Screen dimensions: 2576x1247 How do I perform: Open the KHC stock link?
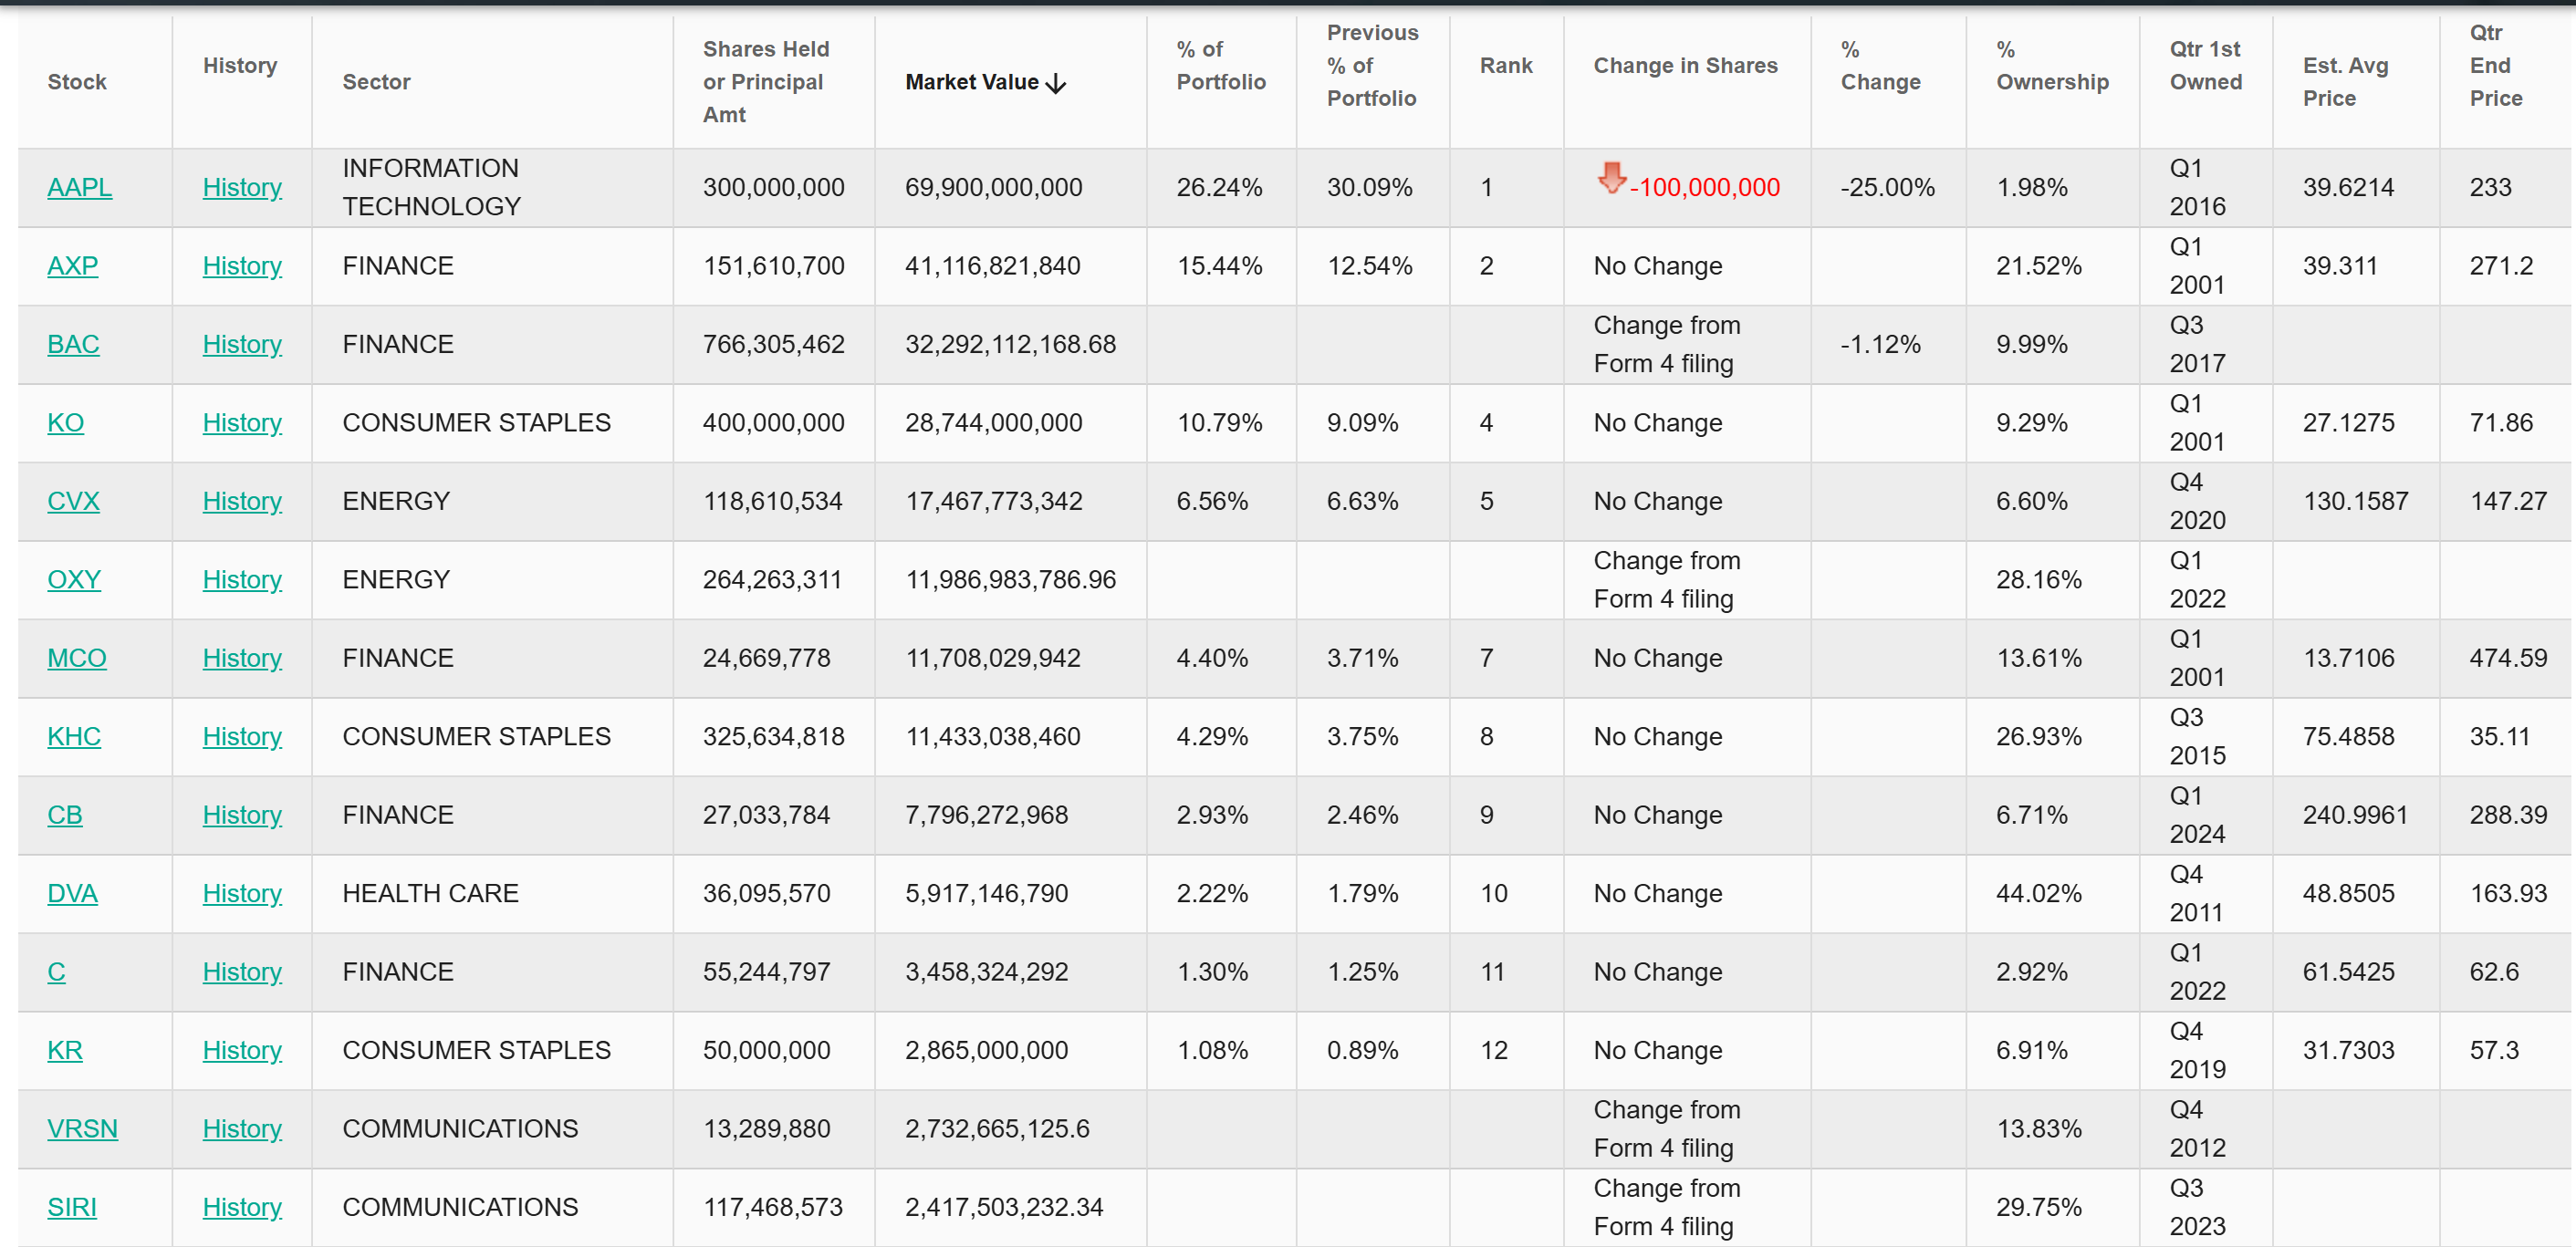pos(74,737)
